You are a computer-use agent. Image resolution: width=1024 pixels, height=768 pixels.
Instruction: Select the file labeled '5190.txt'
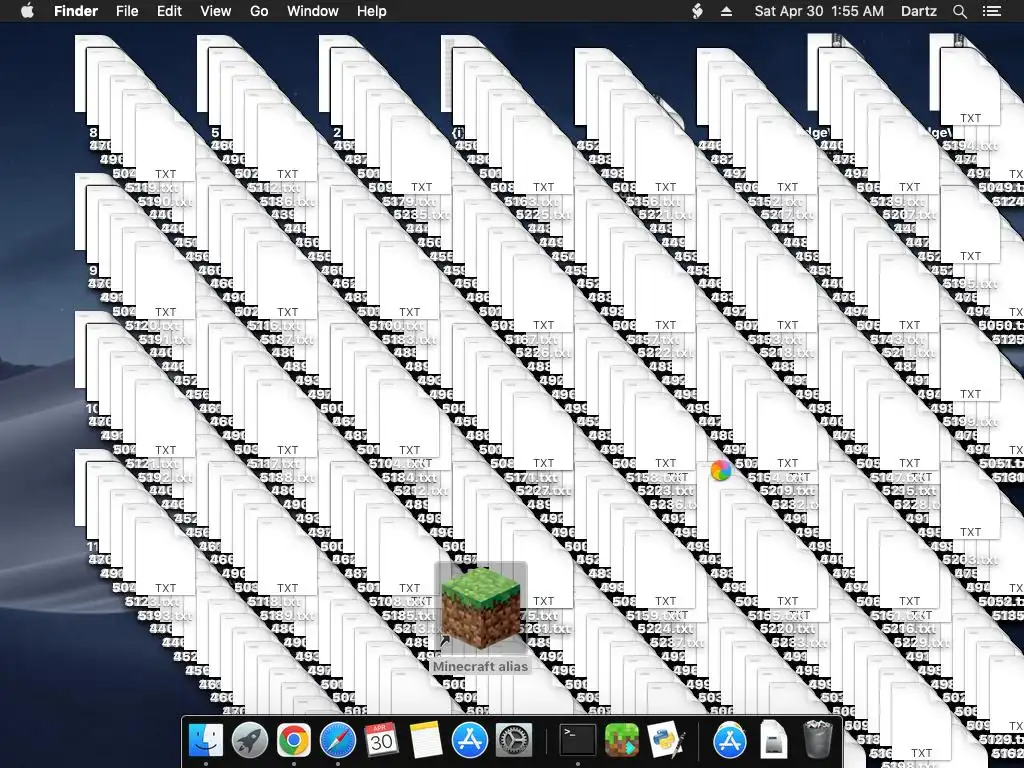tap(165, 202)
